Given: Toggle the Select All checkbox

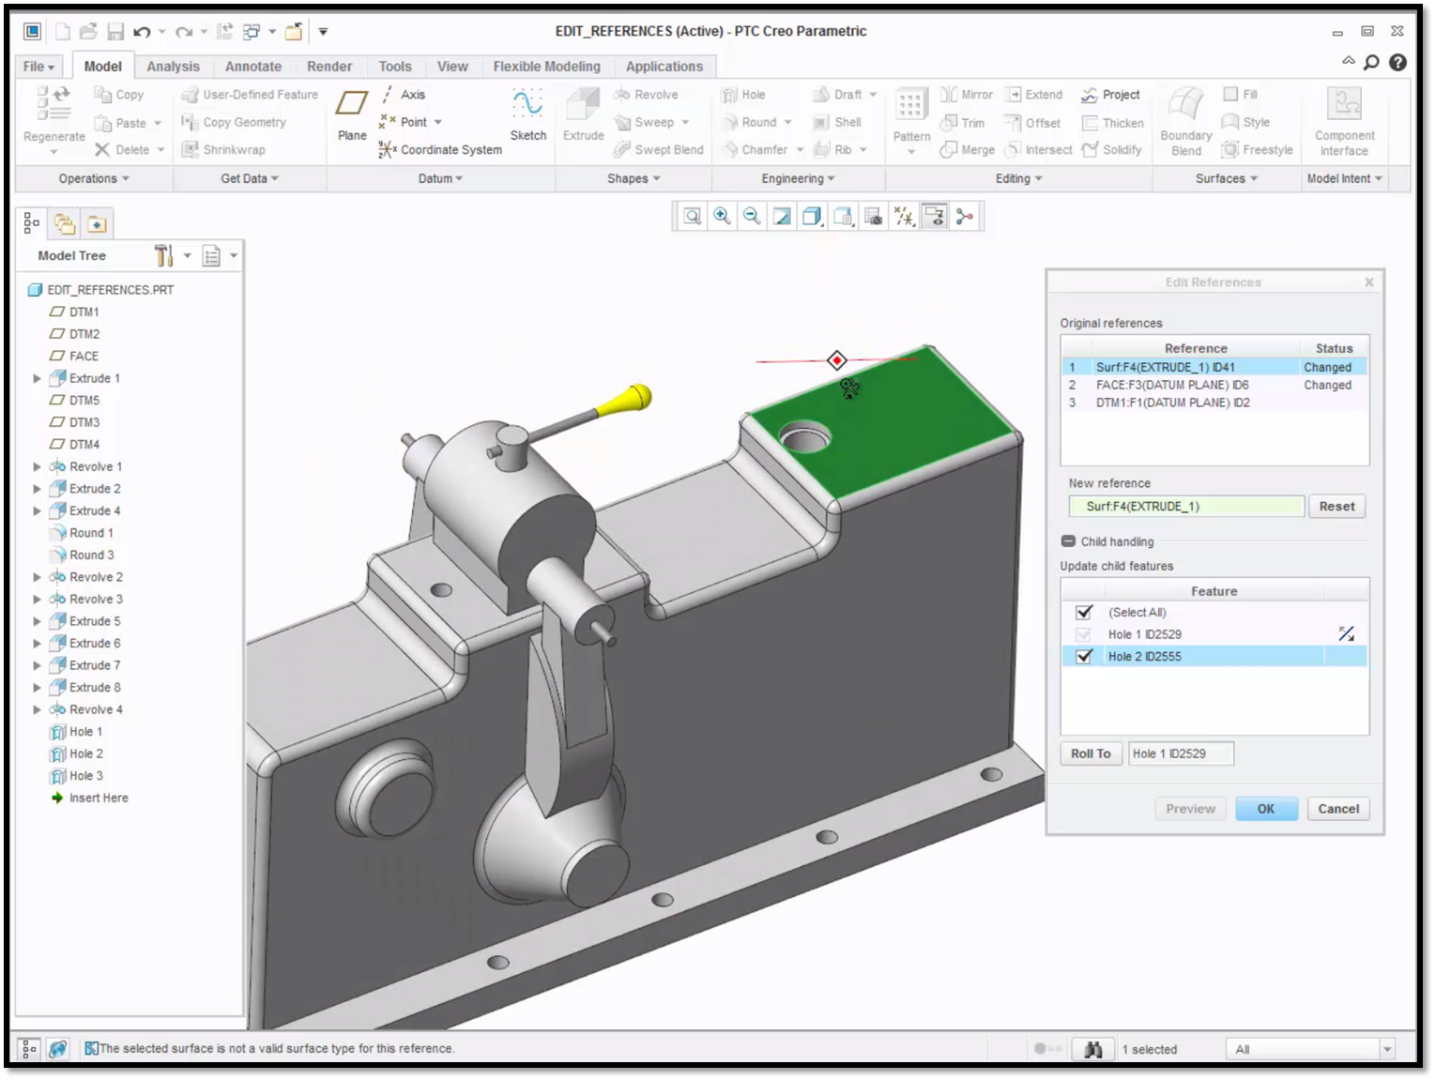Looking at the screenshot, I should (1084, 612).
